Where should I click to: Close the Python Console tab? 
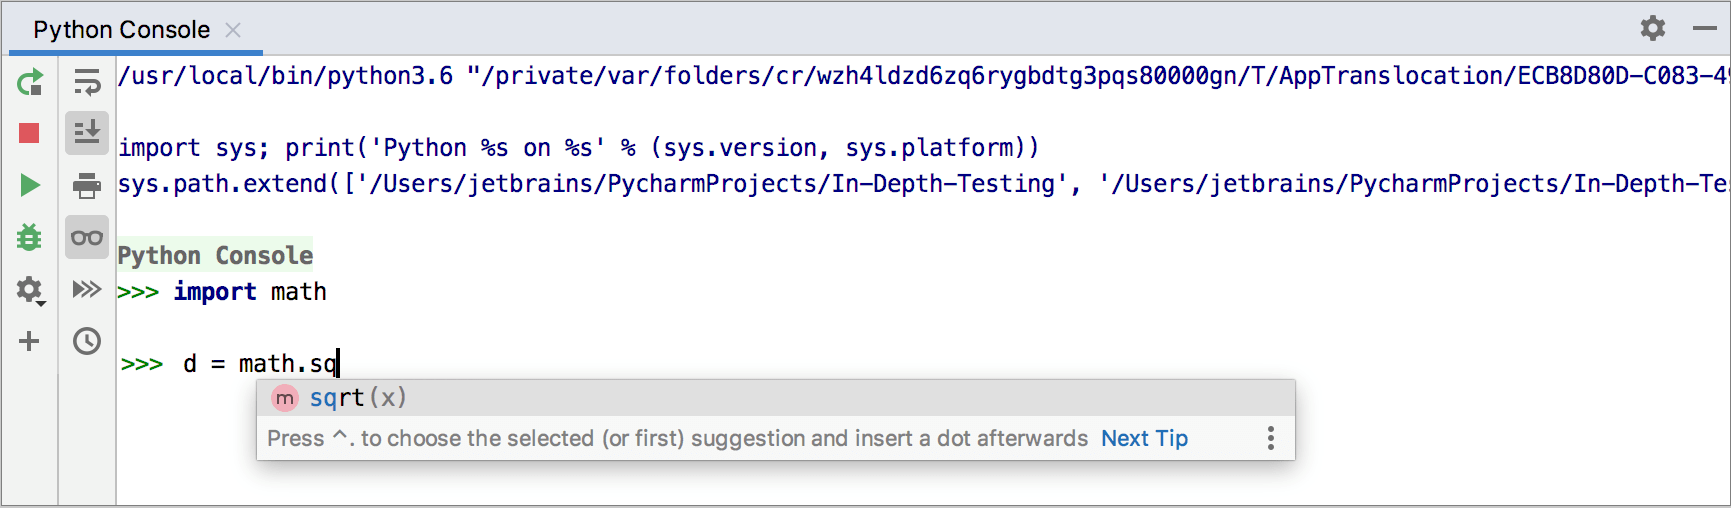(x=233, y=30)
